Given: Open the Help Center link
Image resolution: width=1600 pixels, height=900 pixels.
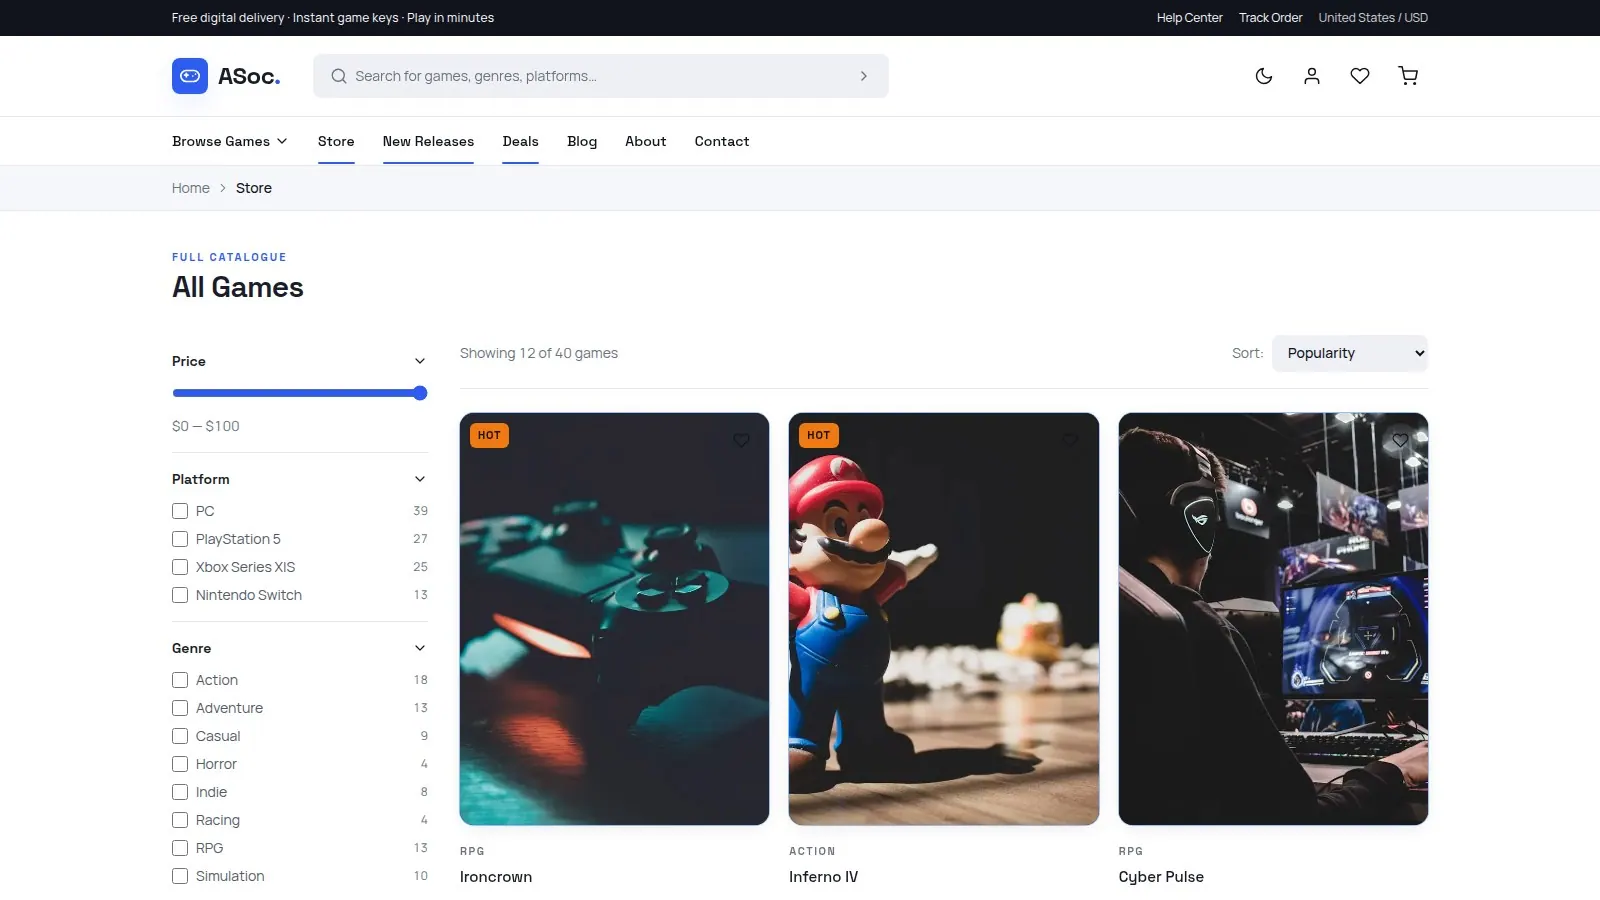Looking at the screenshot, I should pyautogui.click(x=1190, y=18).
